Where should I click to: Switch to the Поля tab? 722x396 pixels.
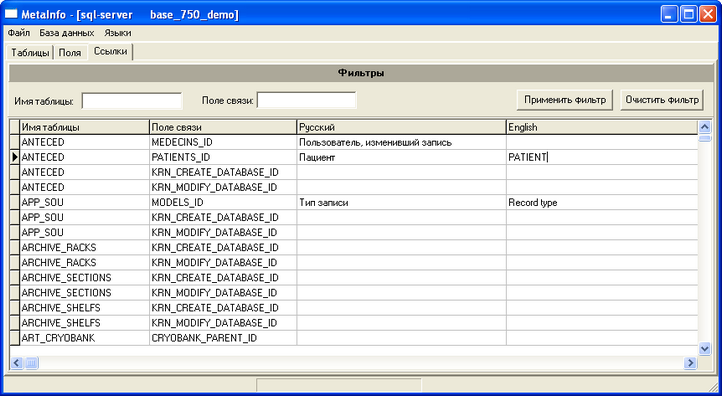(70, 53)
